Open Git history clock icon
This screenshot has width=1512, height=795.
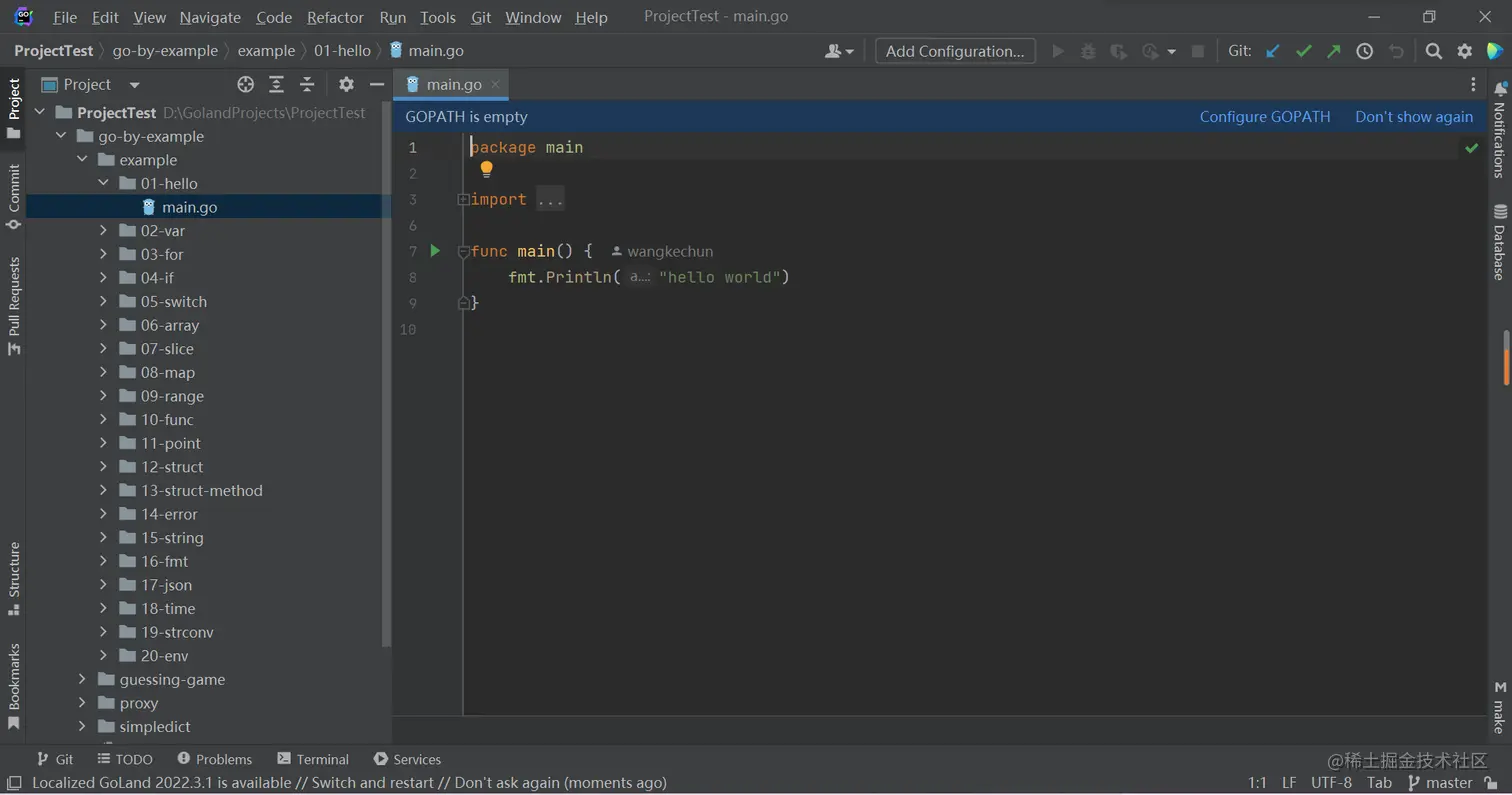click(1365, 51)
